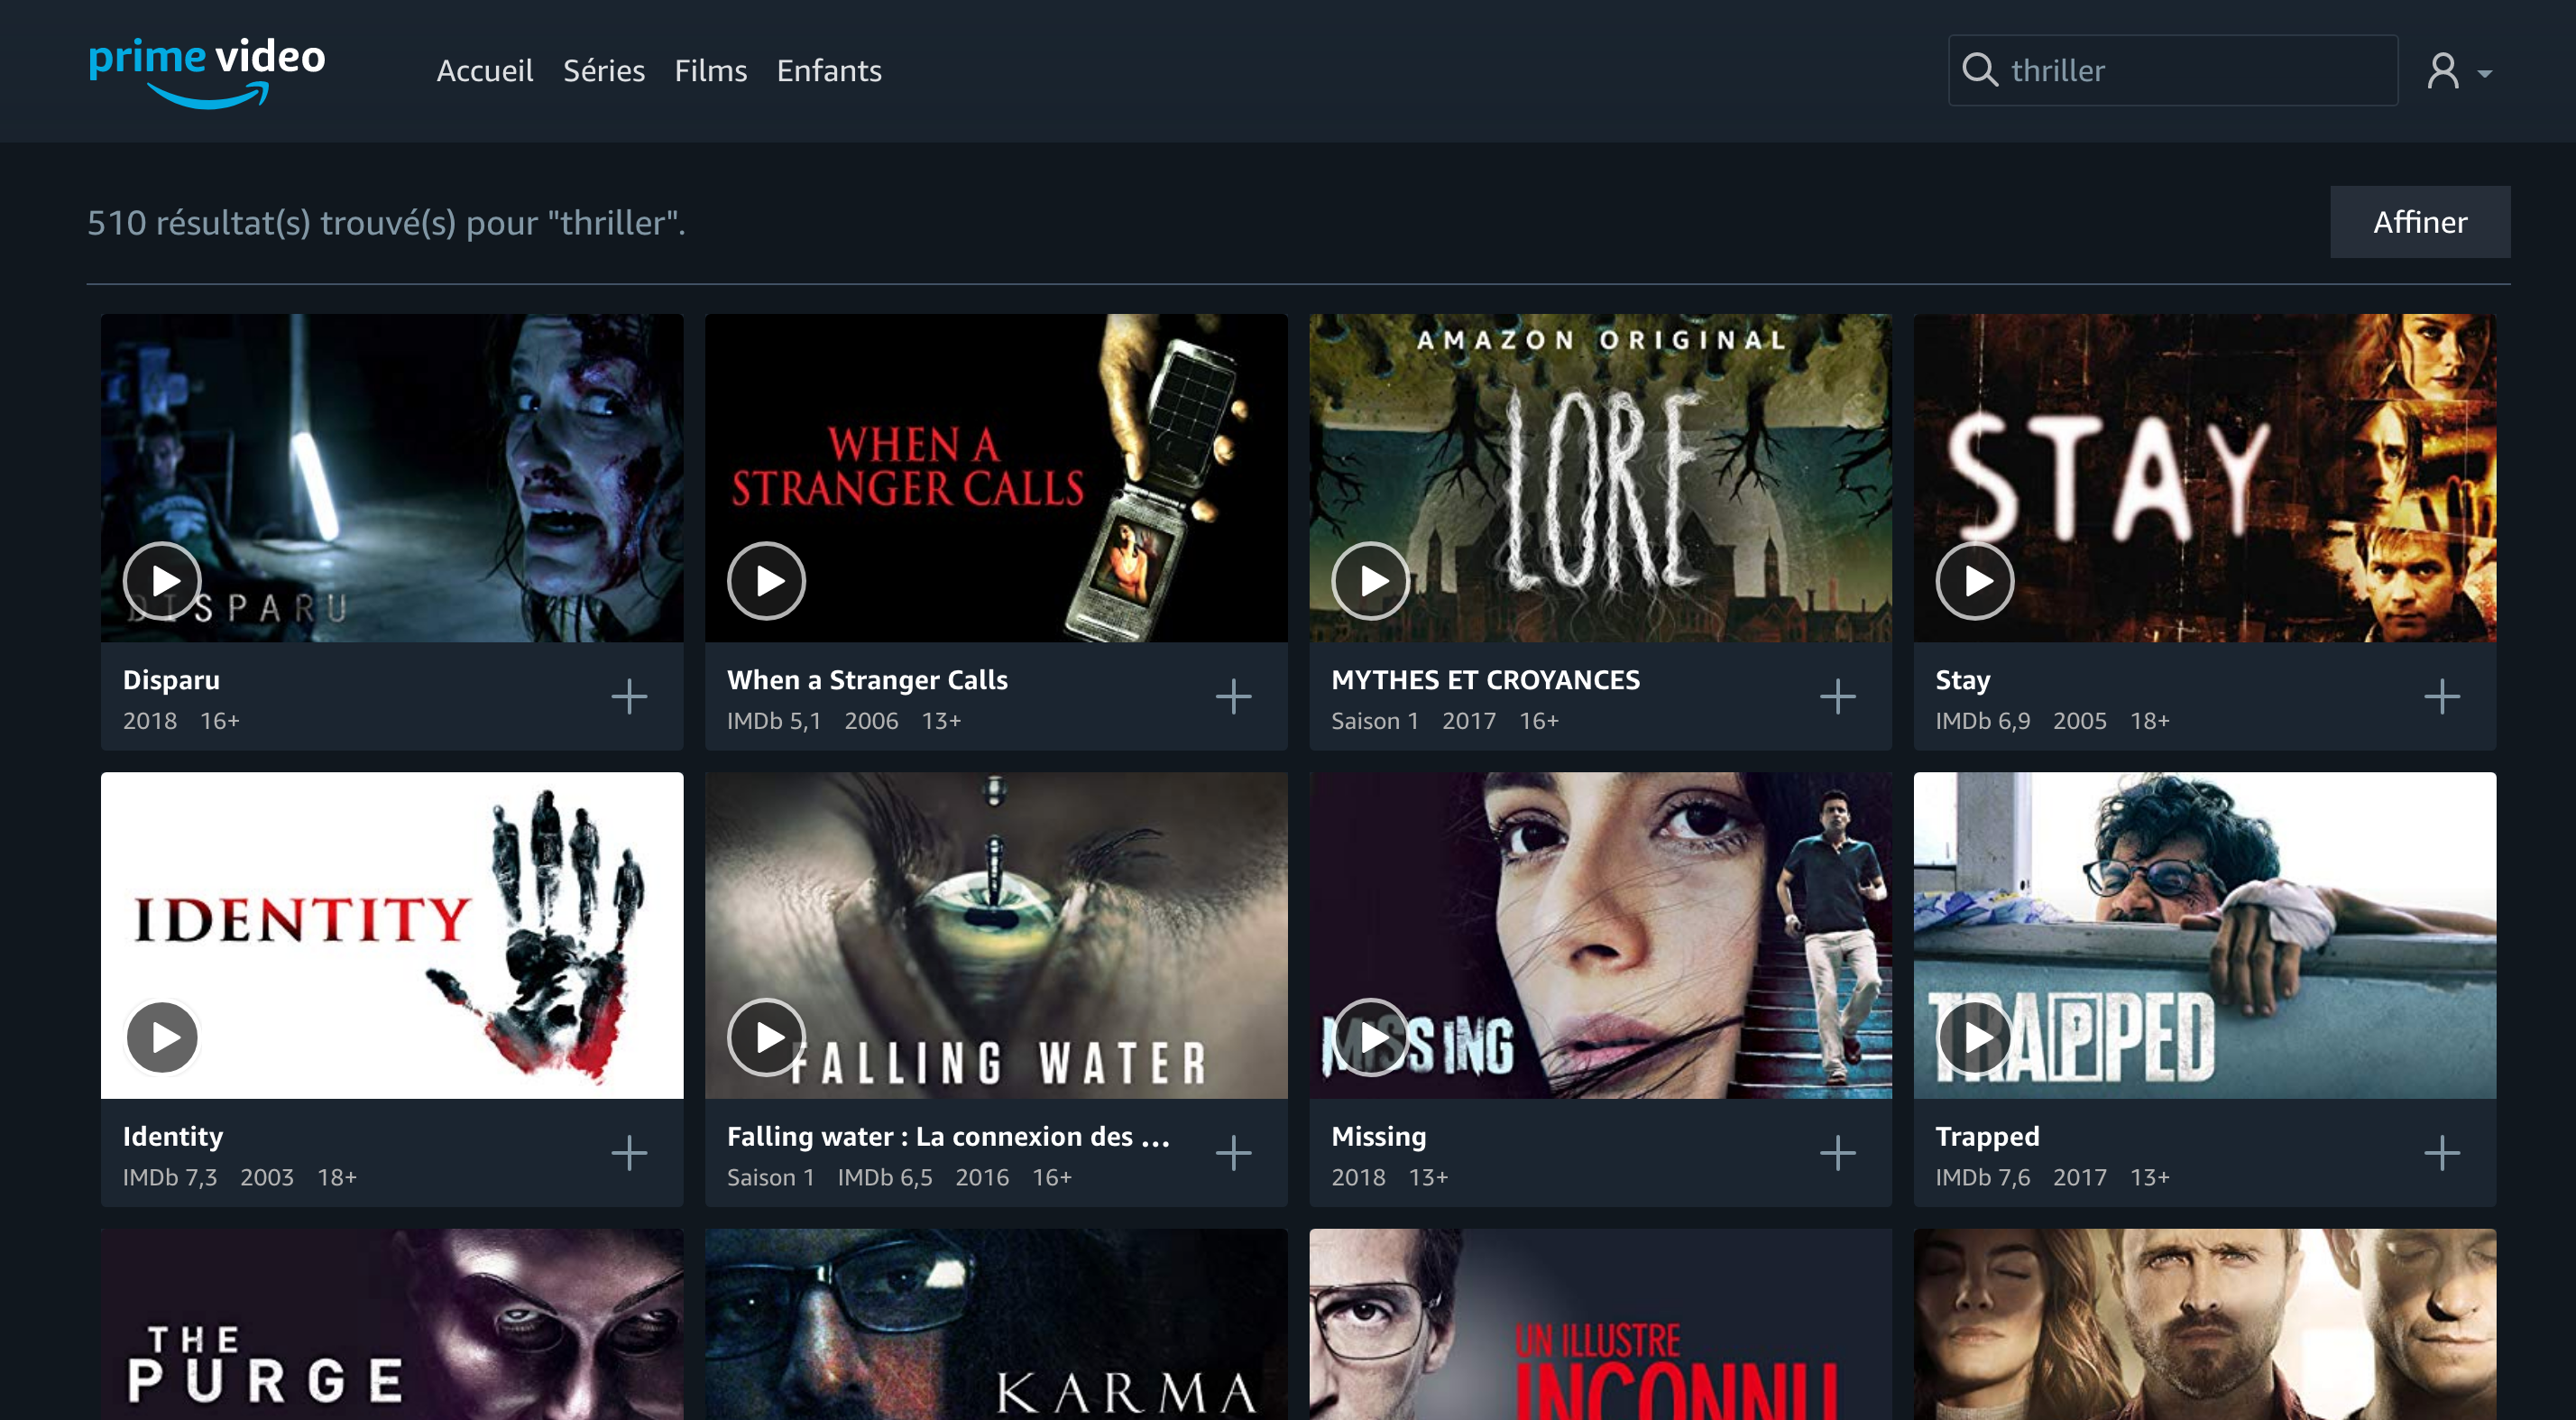Play Mythes et Croyances (Lore)
Viewport: 2576px width, 1420px height.
pyautogui.click(x=1370, y=581)
